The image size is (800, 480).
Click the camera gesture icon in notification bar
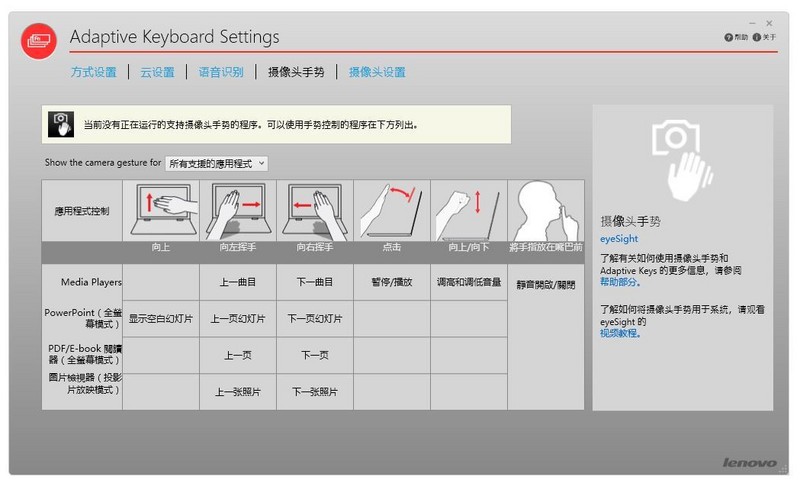point(61,125)
